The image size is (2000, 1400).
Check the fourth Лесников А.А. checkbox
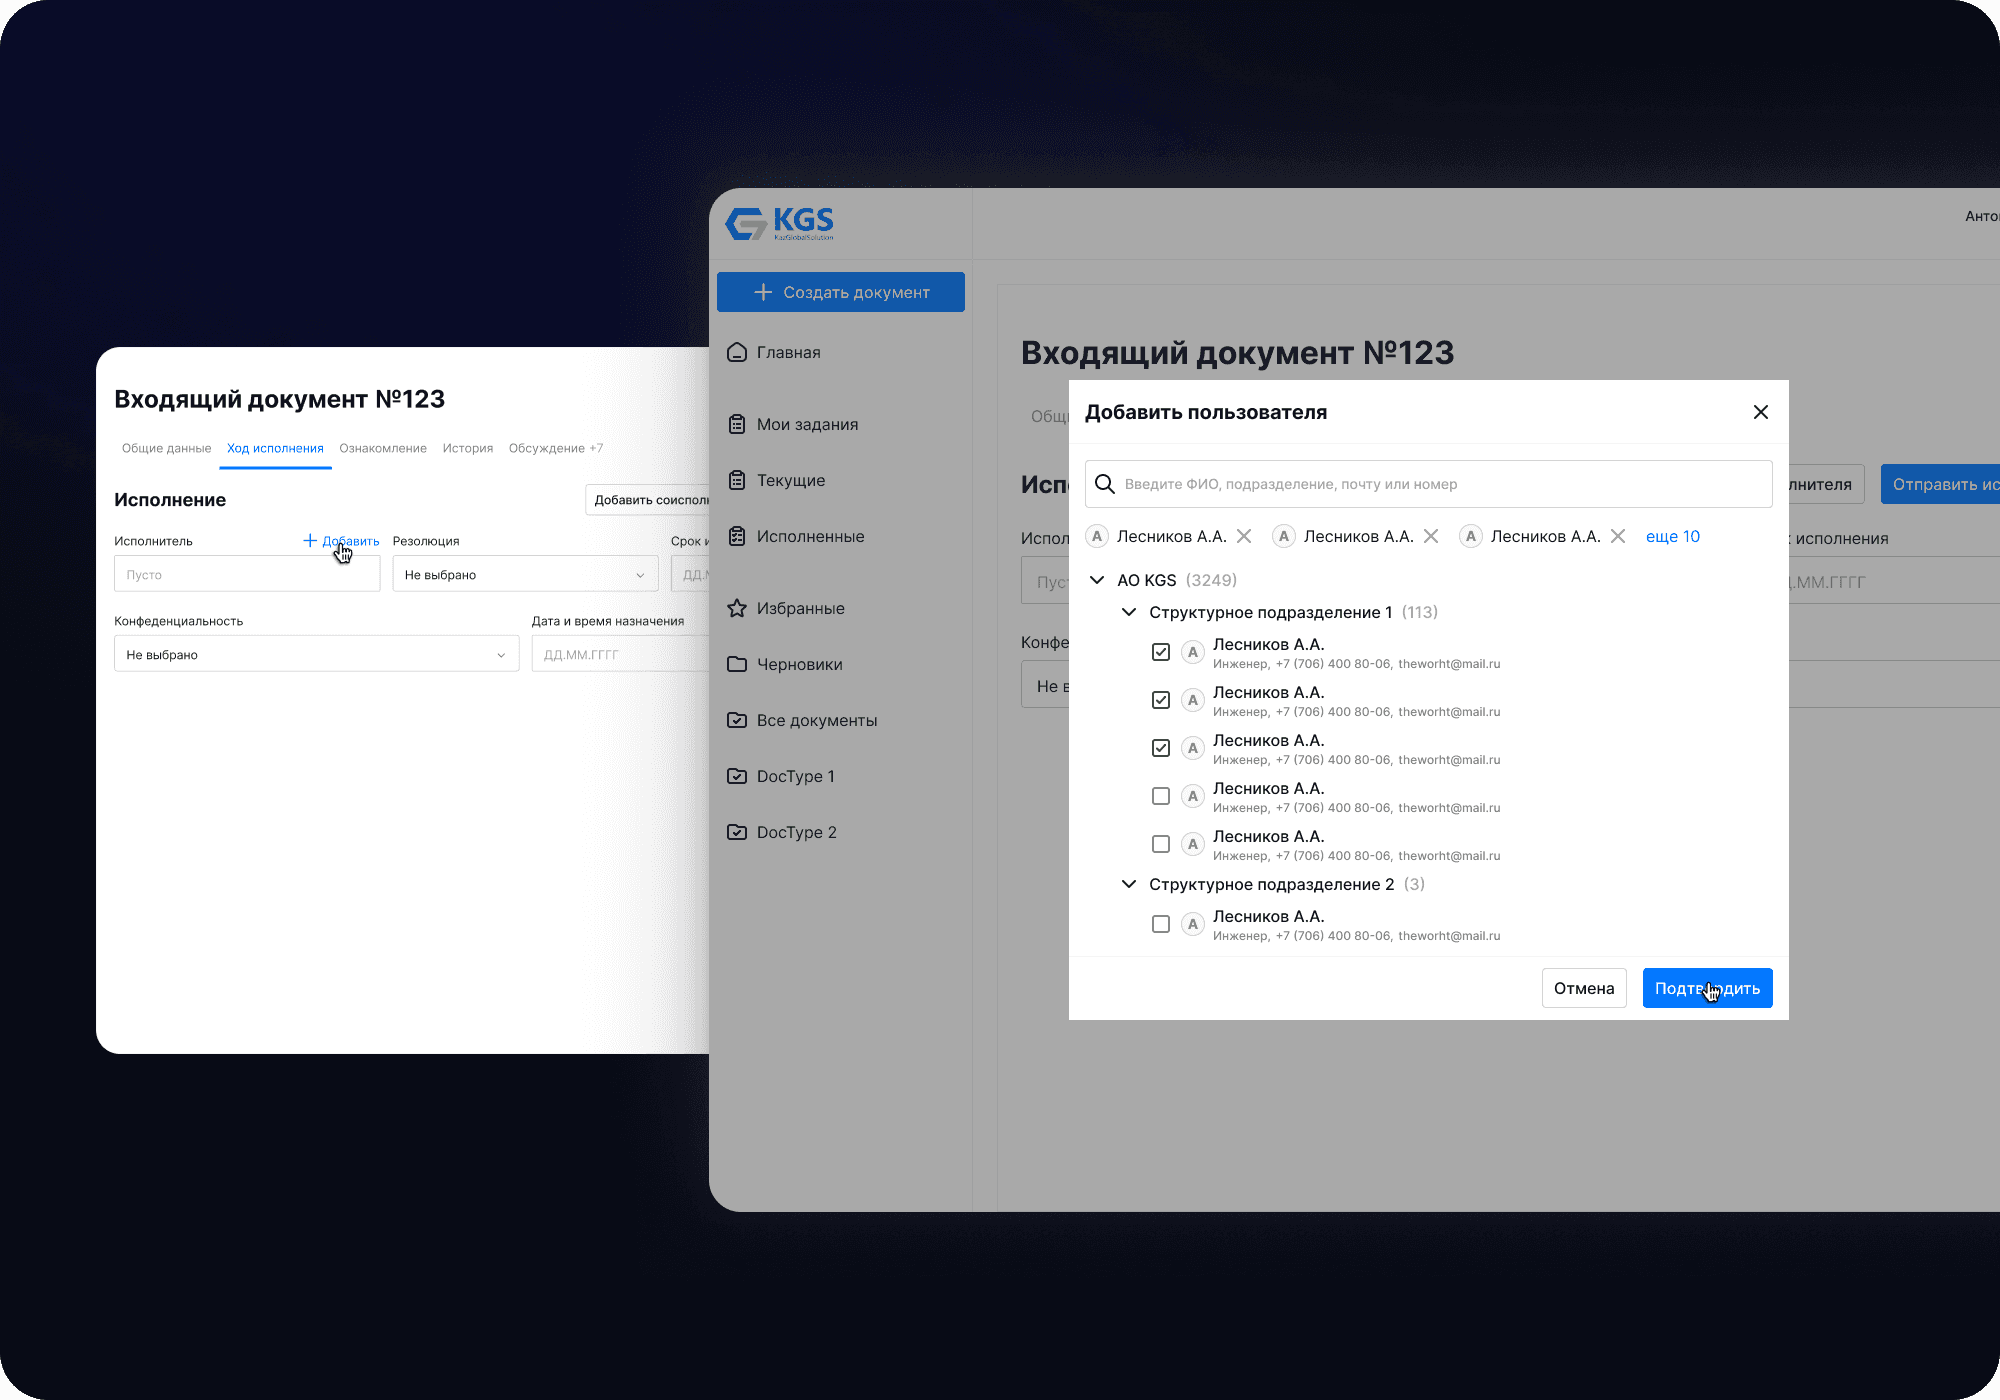[1161, 796]
